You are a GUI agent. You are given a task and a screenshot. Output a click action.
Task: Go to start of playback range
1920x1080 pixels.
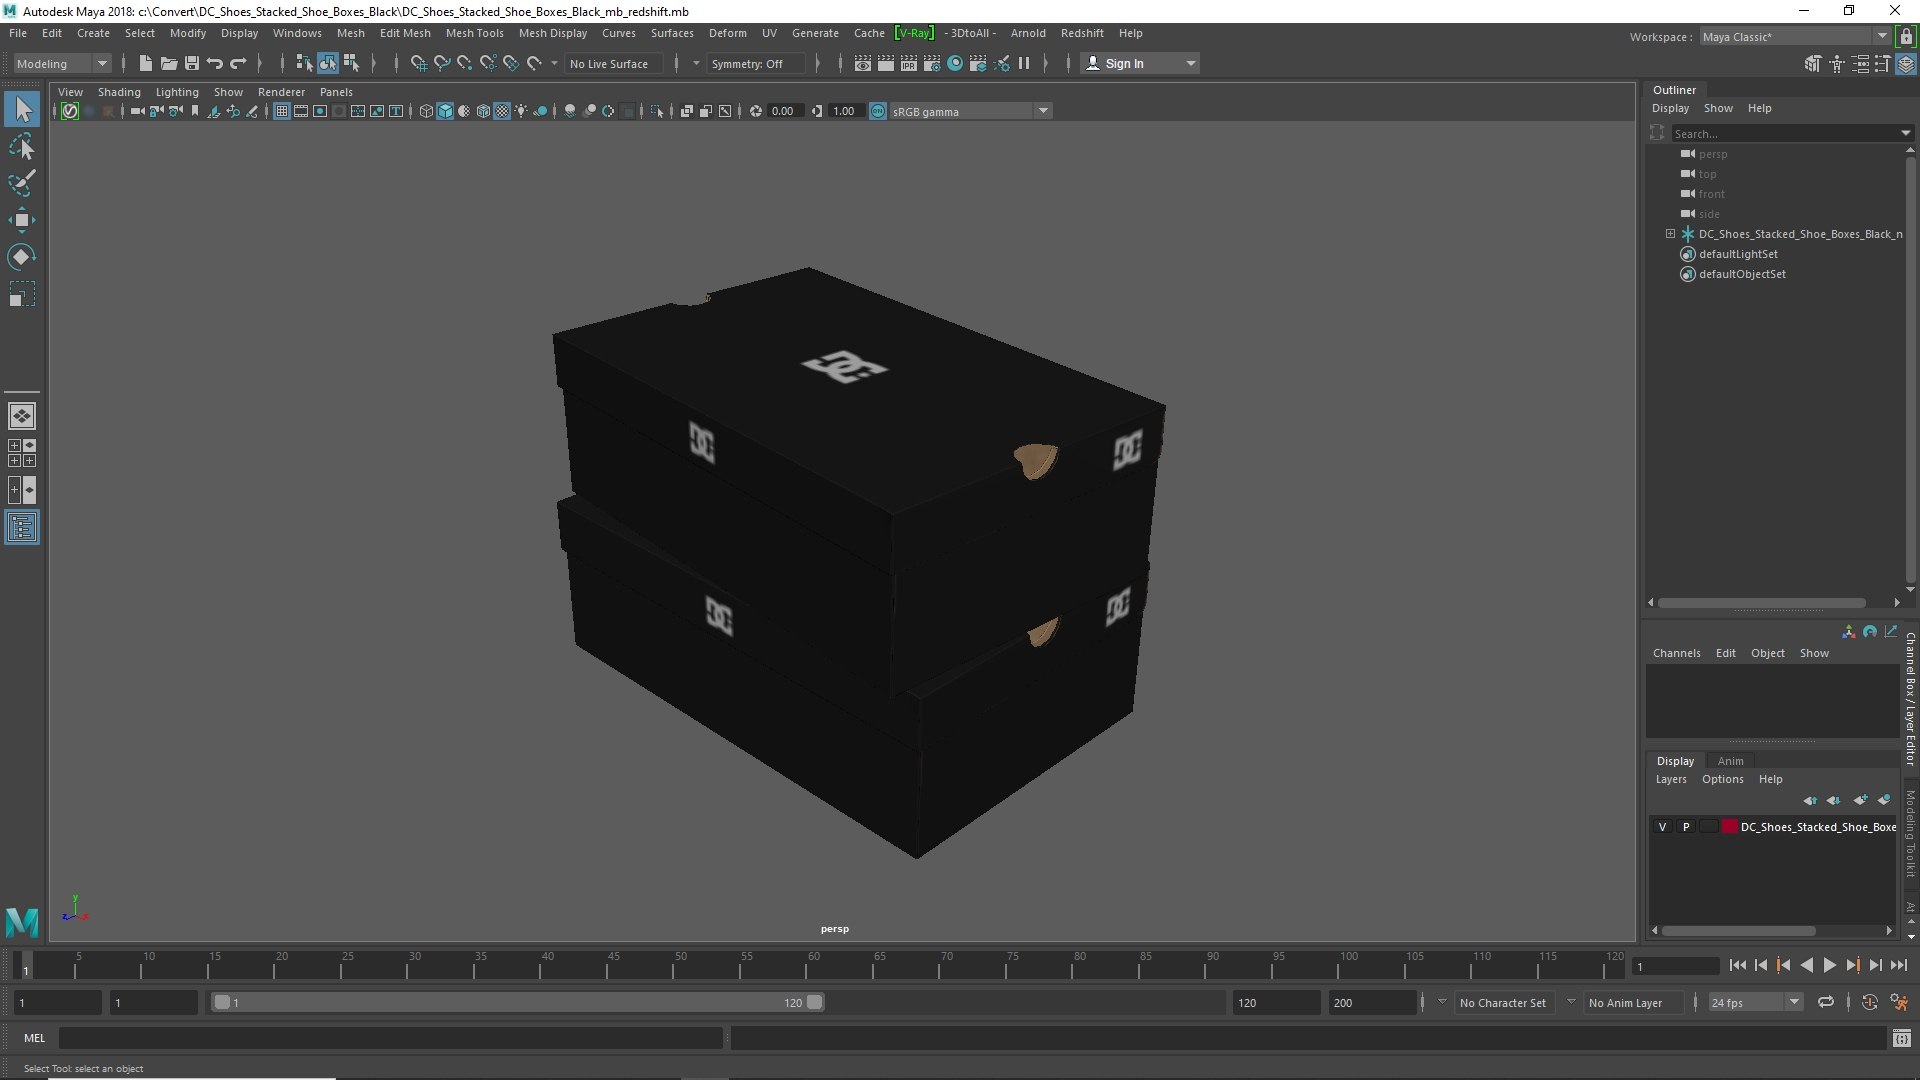[x=1737, y=965]
